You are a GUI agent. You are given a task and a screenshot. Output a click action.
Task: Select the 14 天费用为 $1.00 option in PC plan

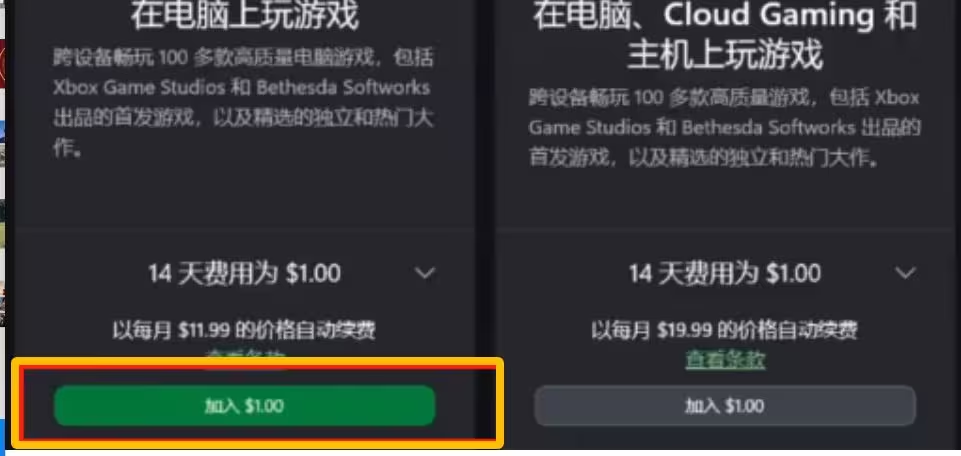[x=245, y=273]
